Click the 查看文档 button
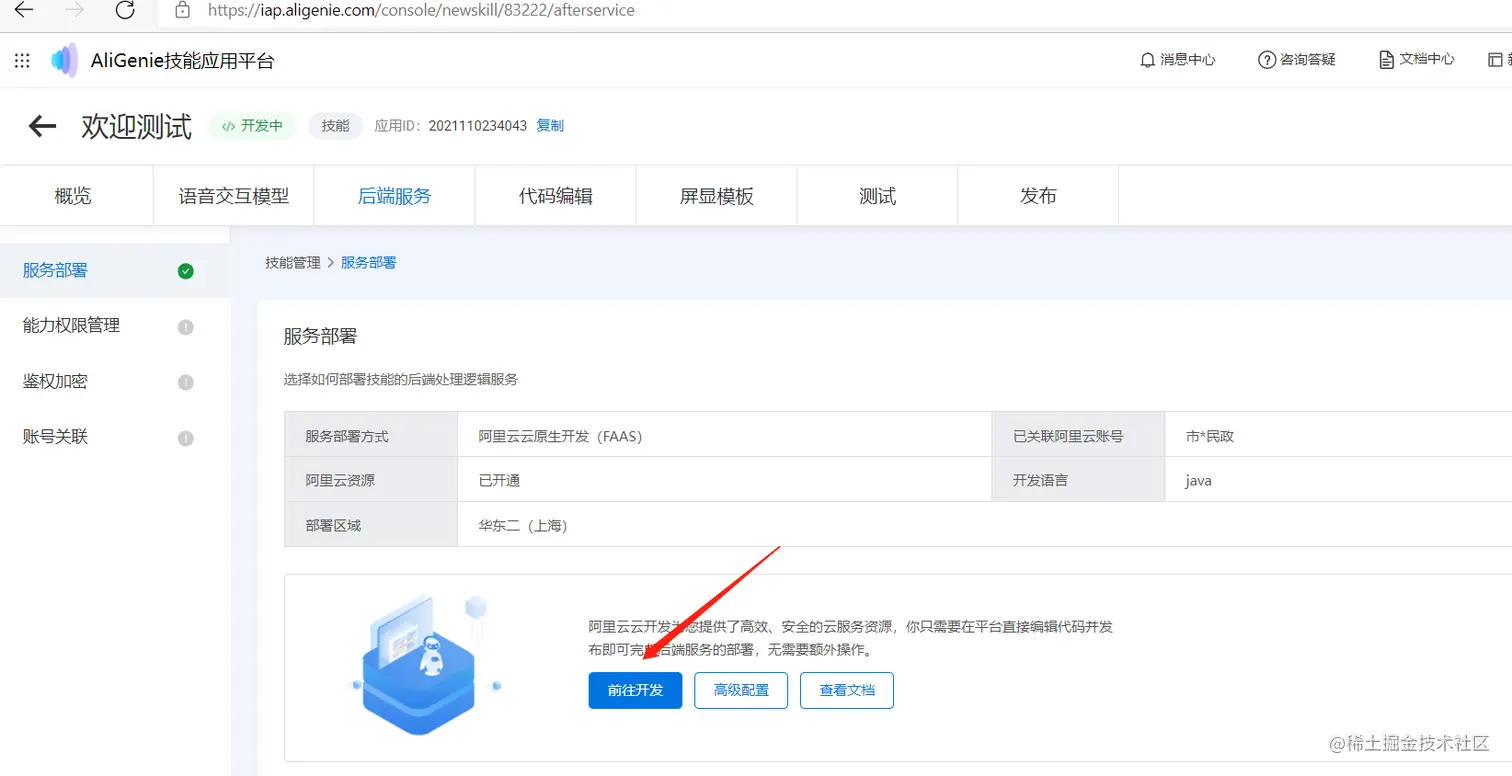 (847, 691)
